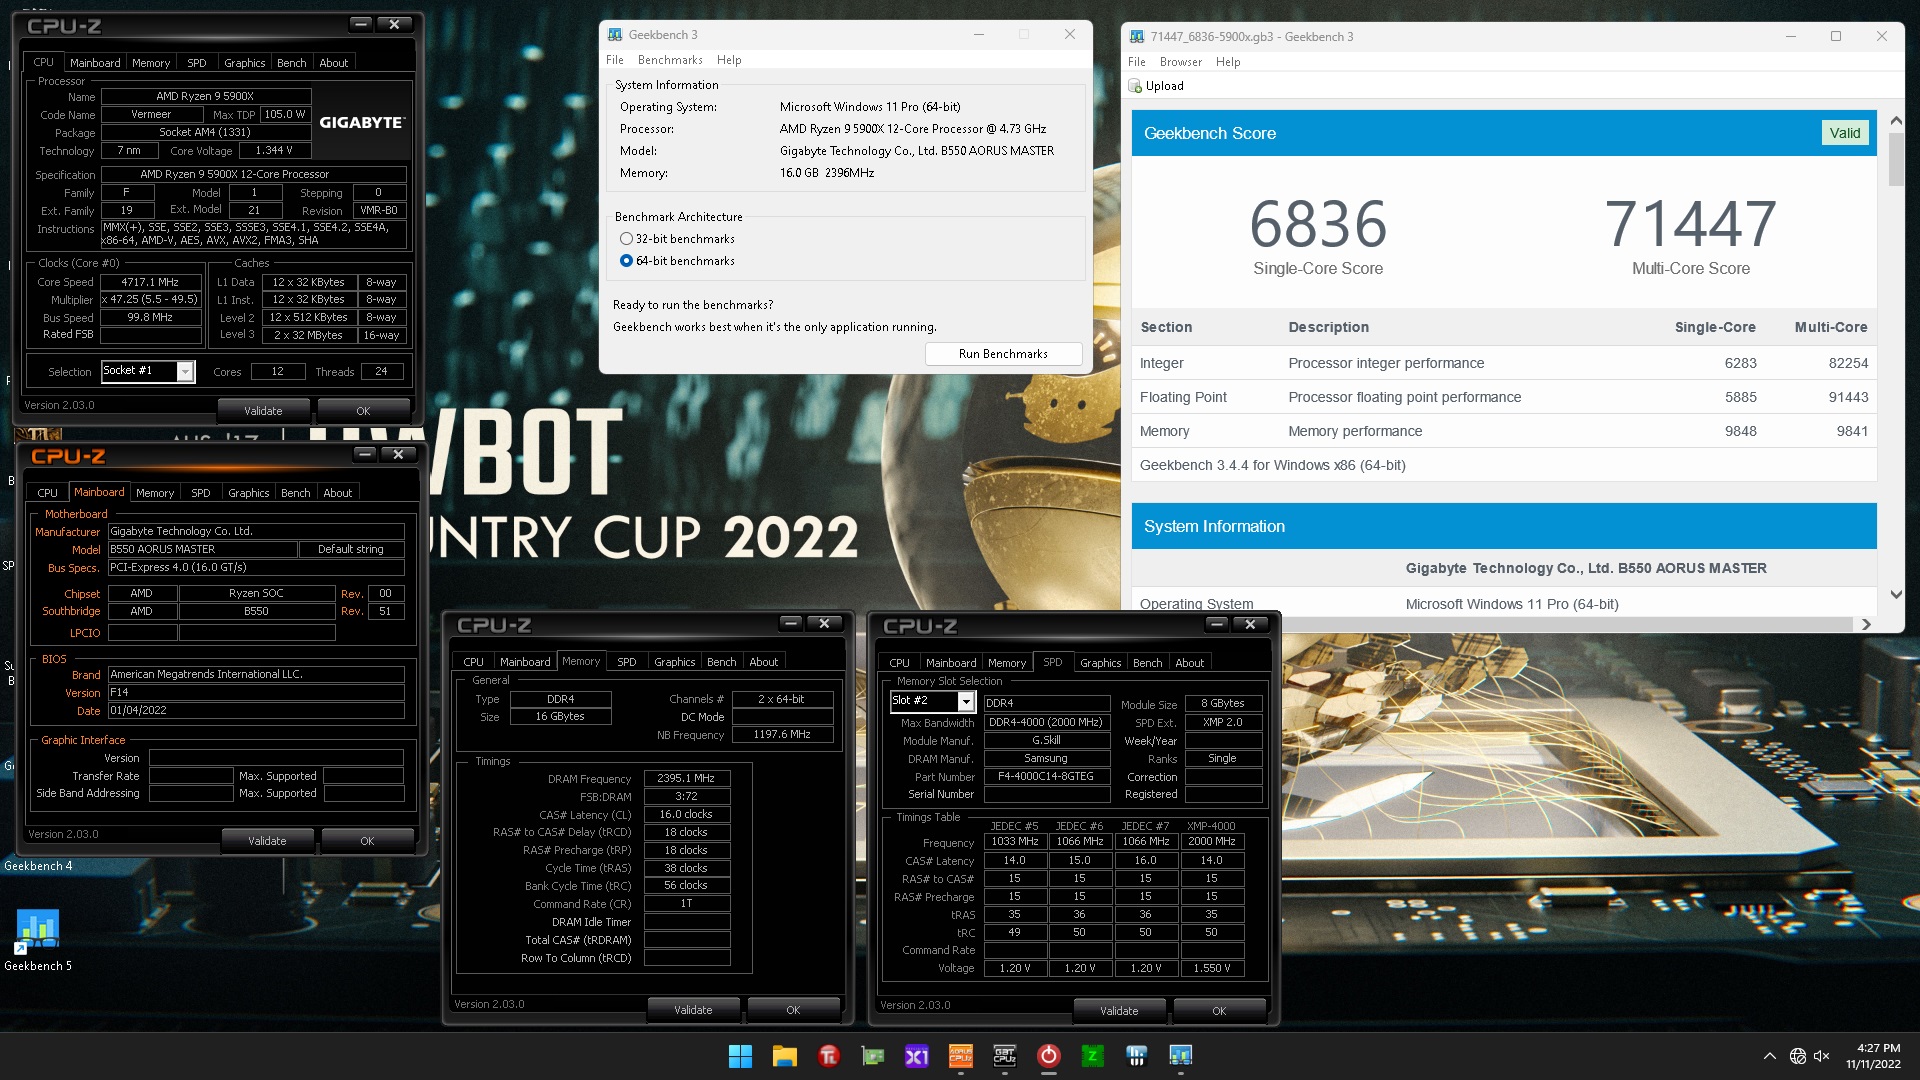Switch to Graphics tab in CPU-Z Mainboard window

point(249,493)
